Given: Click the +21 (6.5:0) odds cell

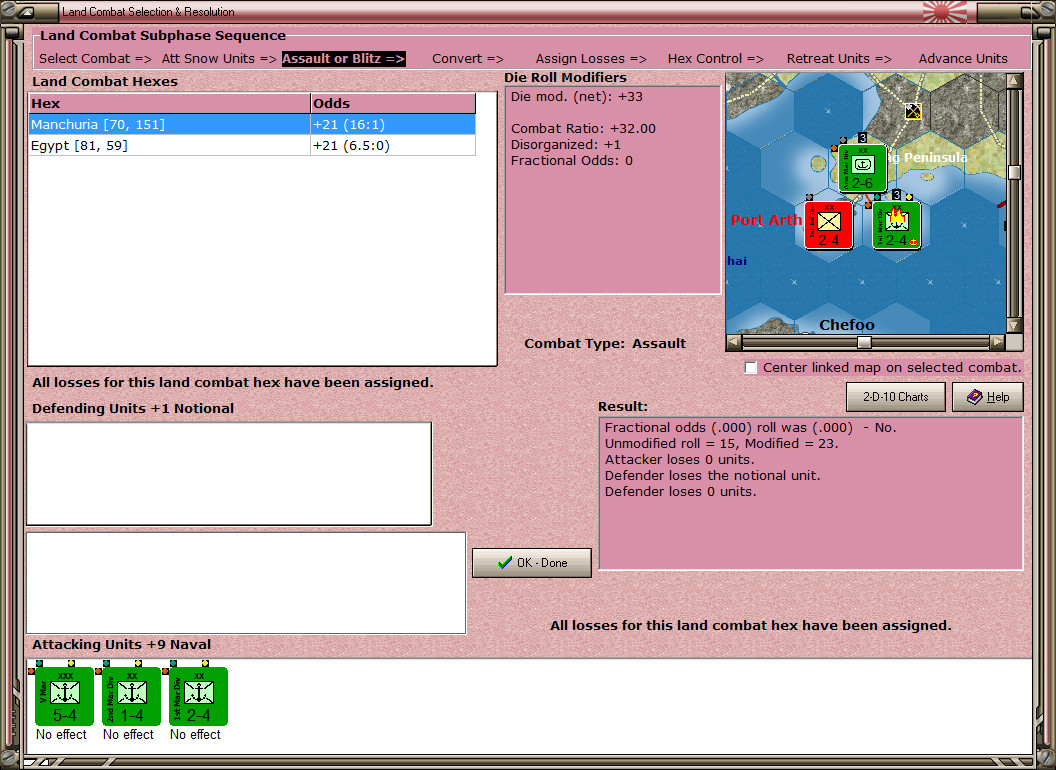Looking at the screenshot, I should click(x=393, y=146).
